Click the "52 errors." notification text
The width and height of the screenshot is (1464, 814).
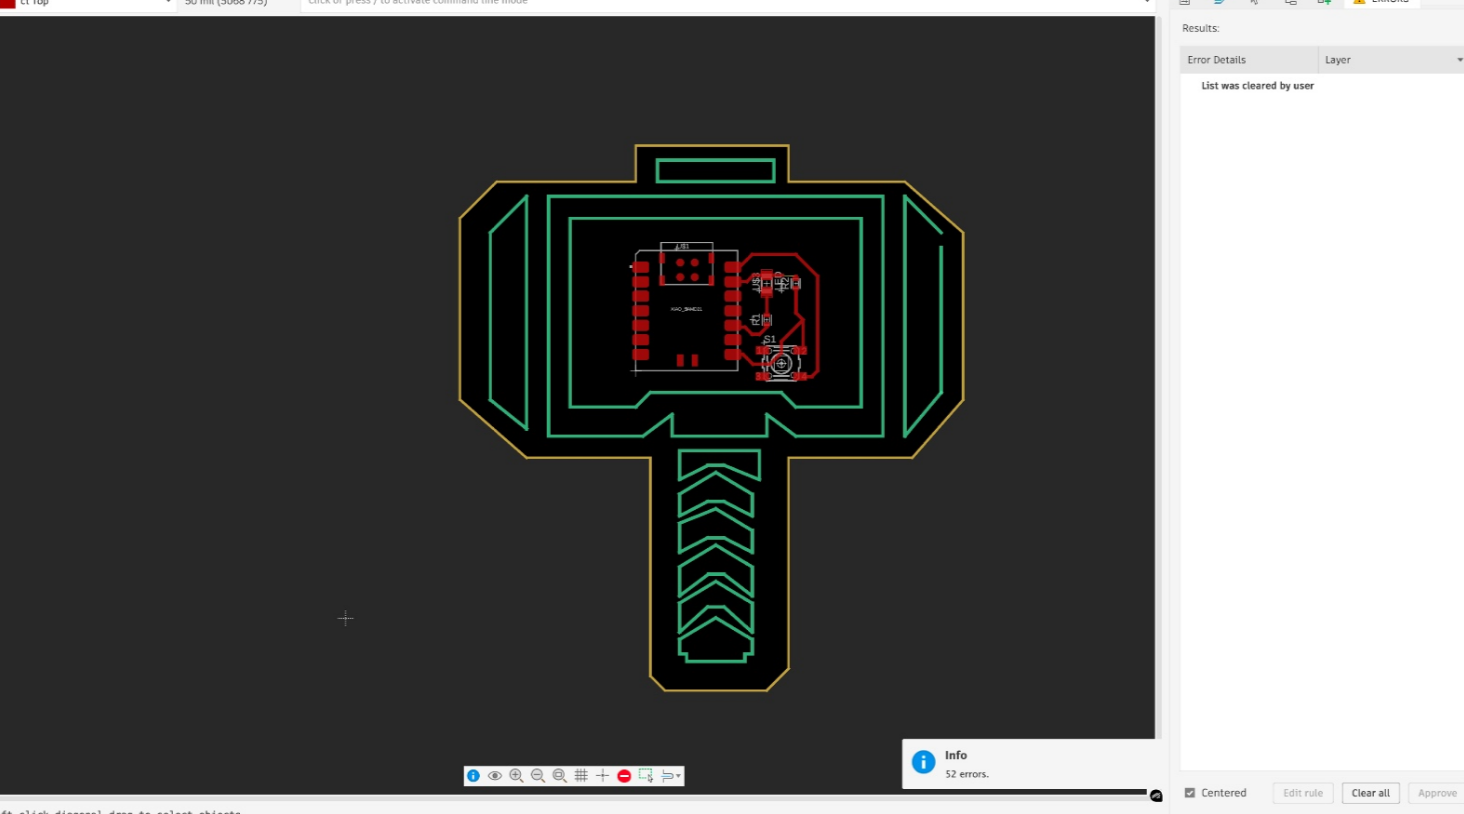(x=966, y=774)
